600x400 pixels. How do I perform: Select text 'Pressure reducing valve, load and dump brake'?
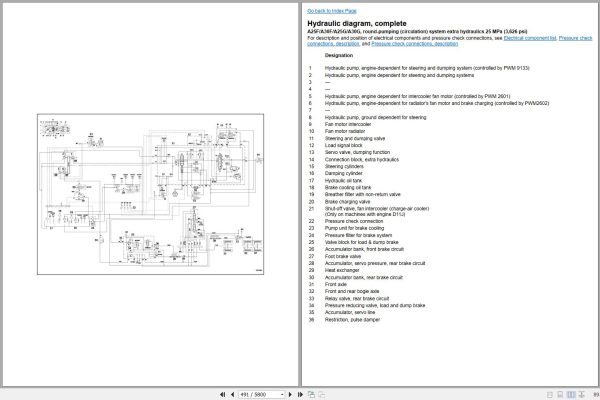click(375, 305)
